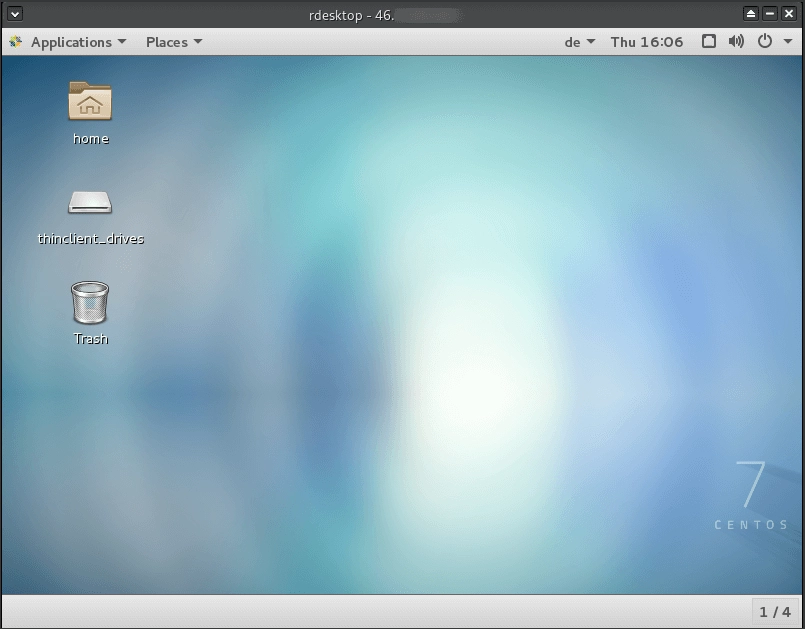Viewport: 805px width, 629px height.
Task: Expand the system menu arrow beside power
Action: 788,42
